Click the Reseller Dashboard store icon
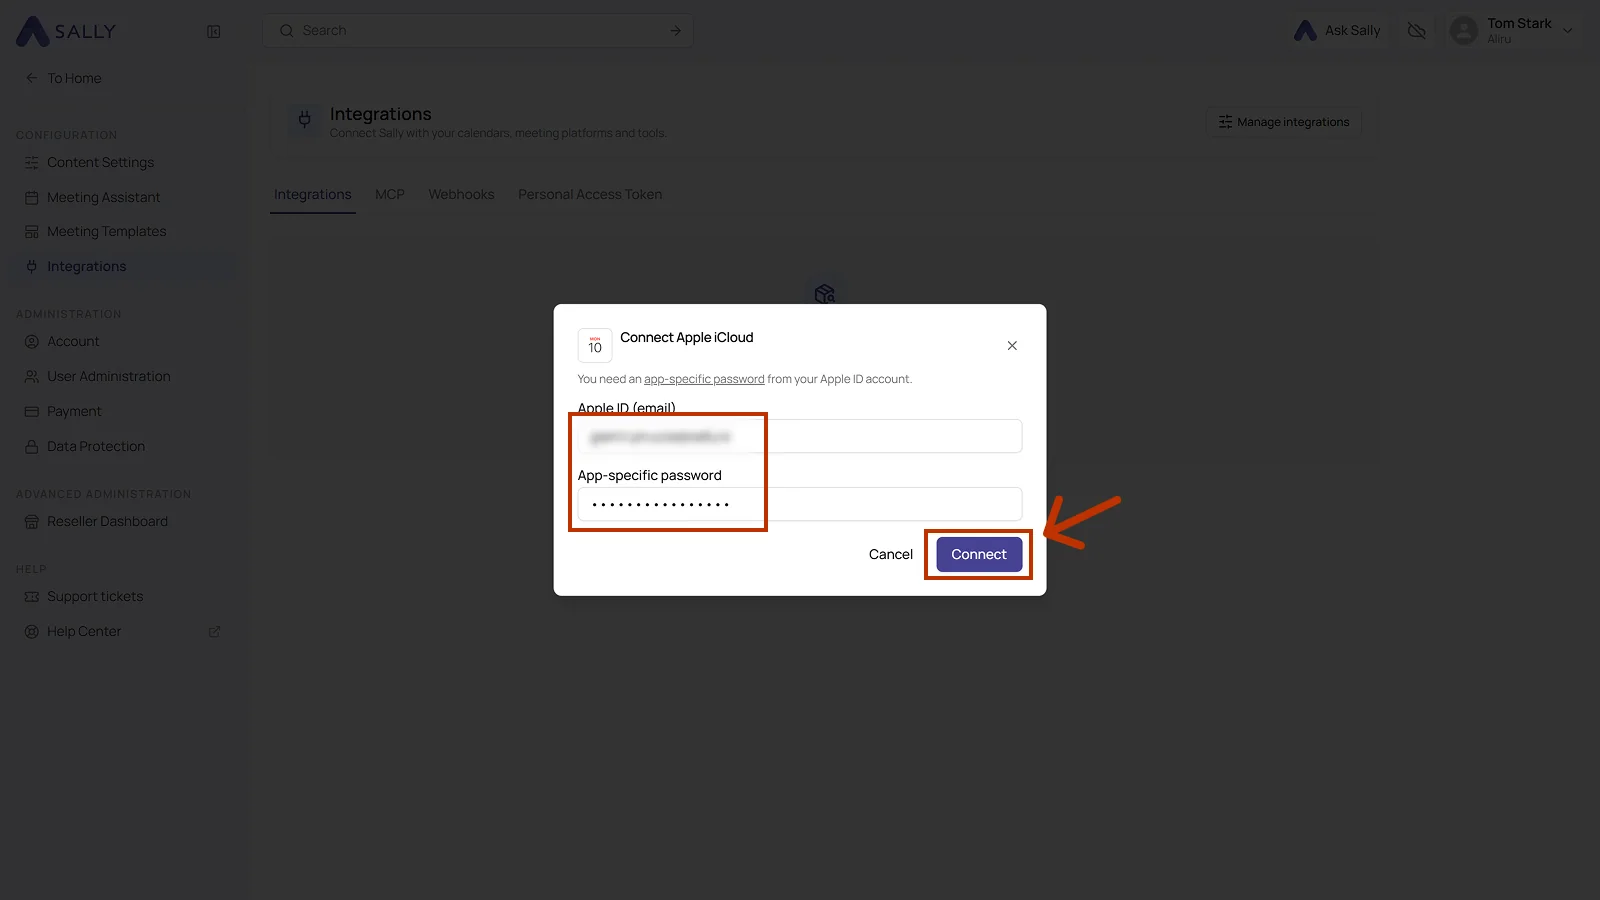Screen dimensions: 1600x900 (32, 521)
